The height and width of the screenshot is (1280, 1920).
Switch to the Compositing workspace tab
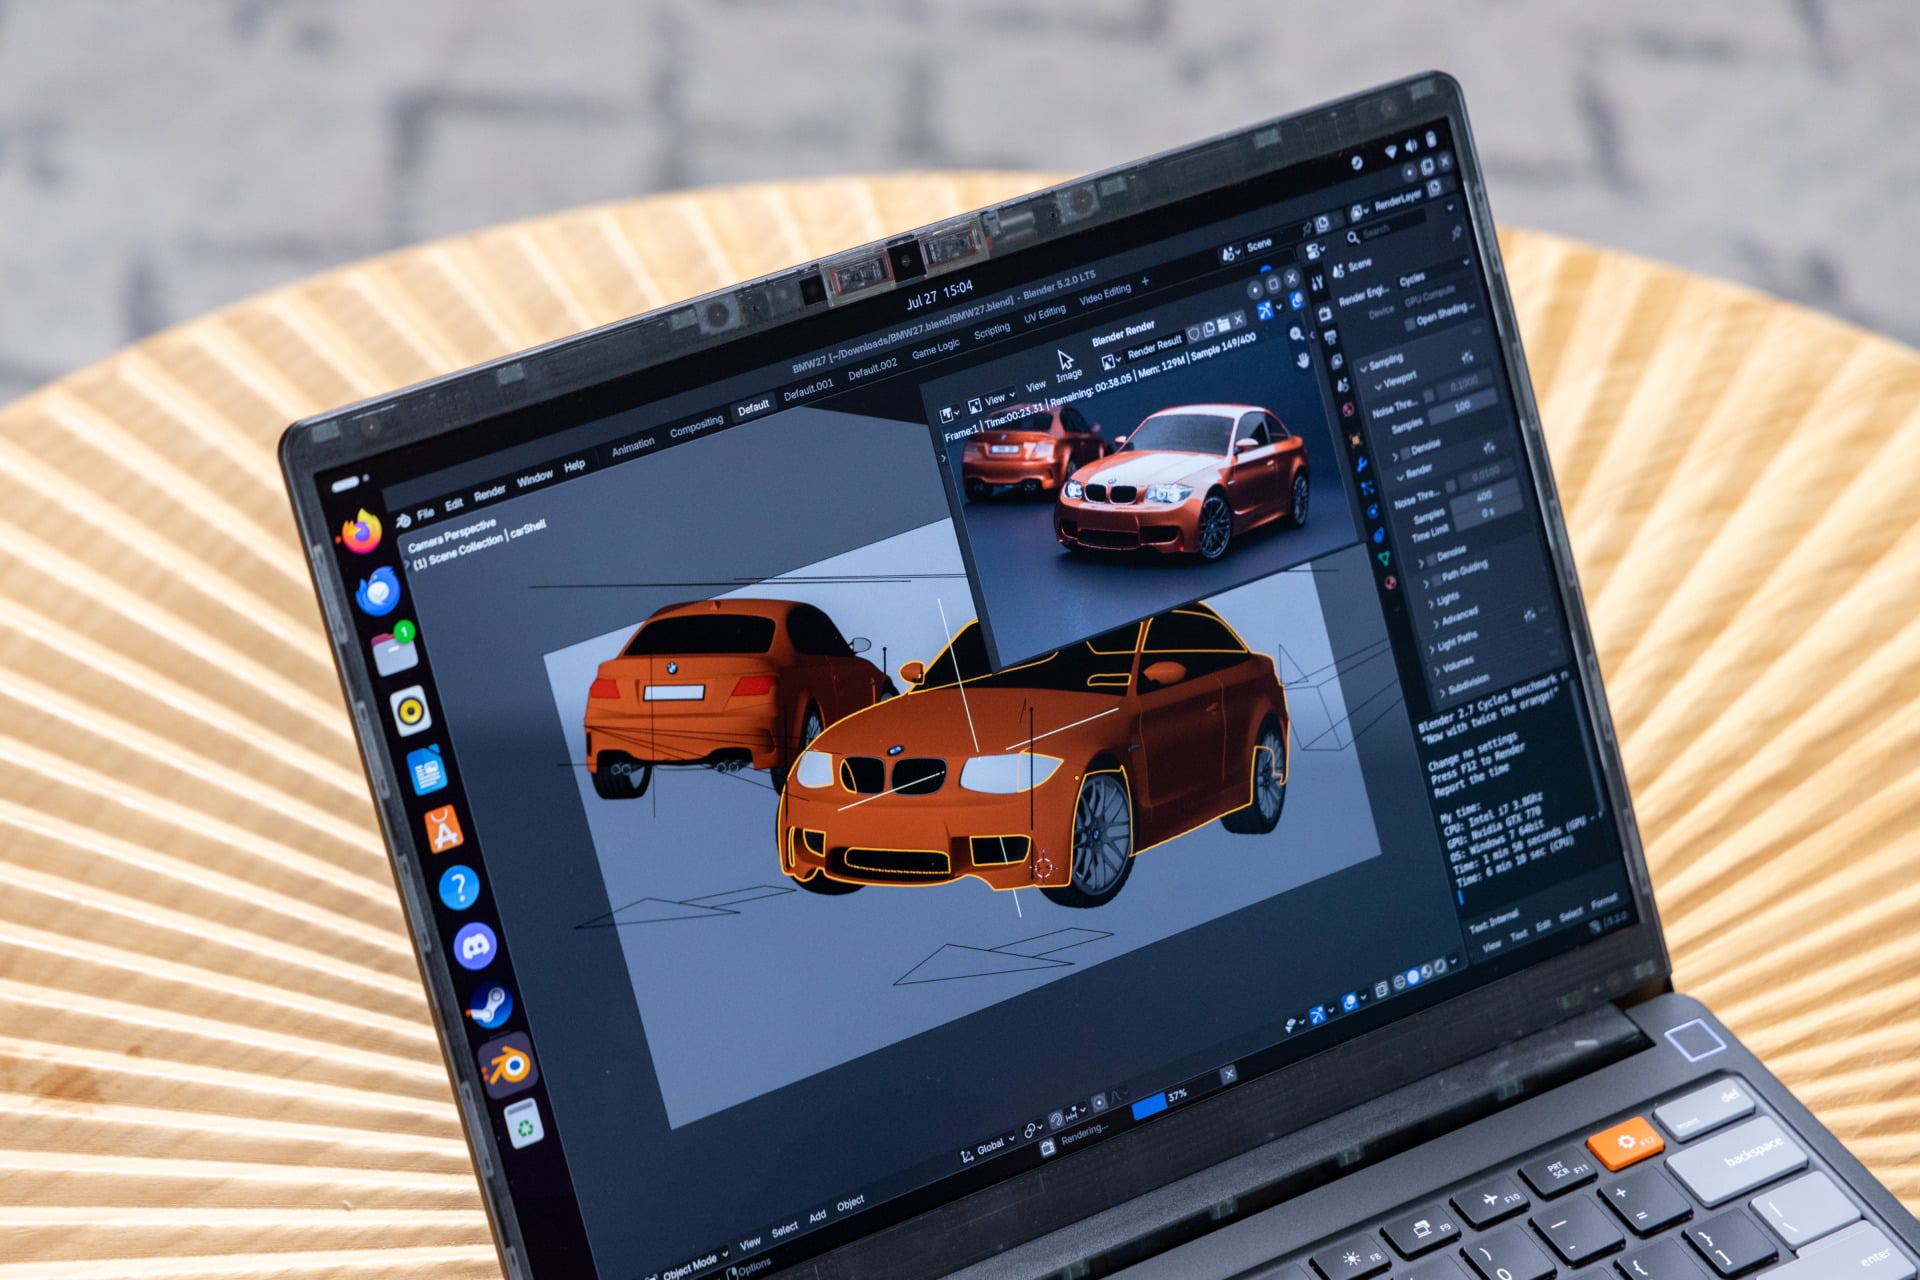(x=696, y=424)
